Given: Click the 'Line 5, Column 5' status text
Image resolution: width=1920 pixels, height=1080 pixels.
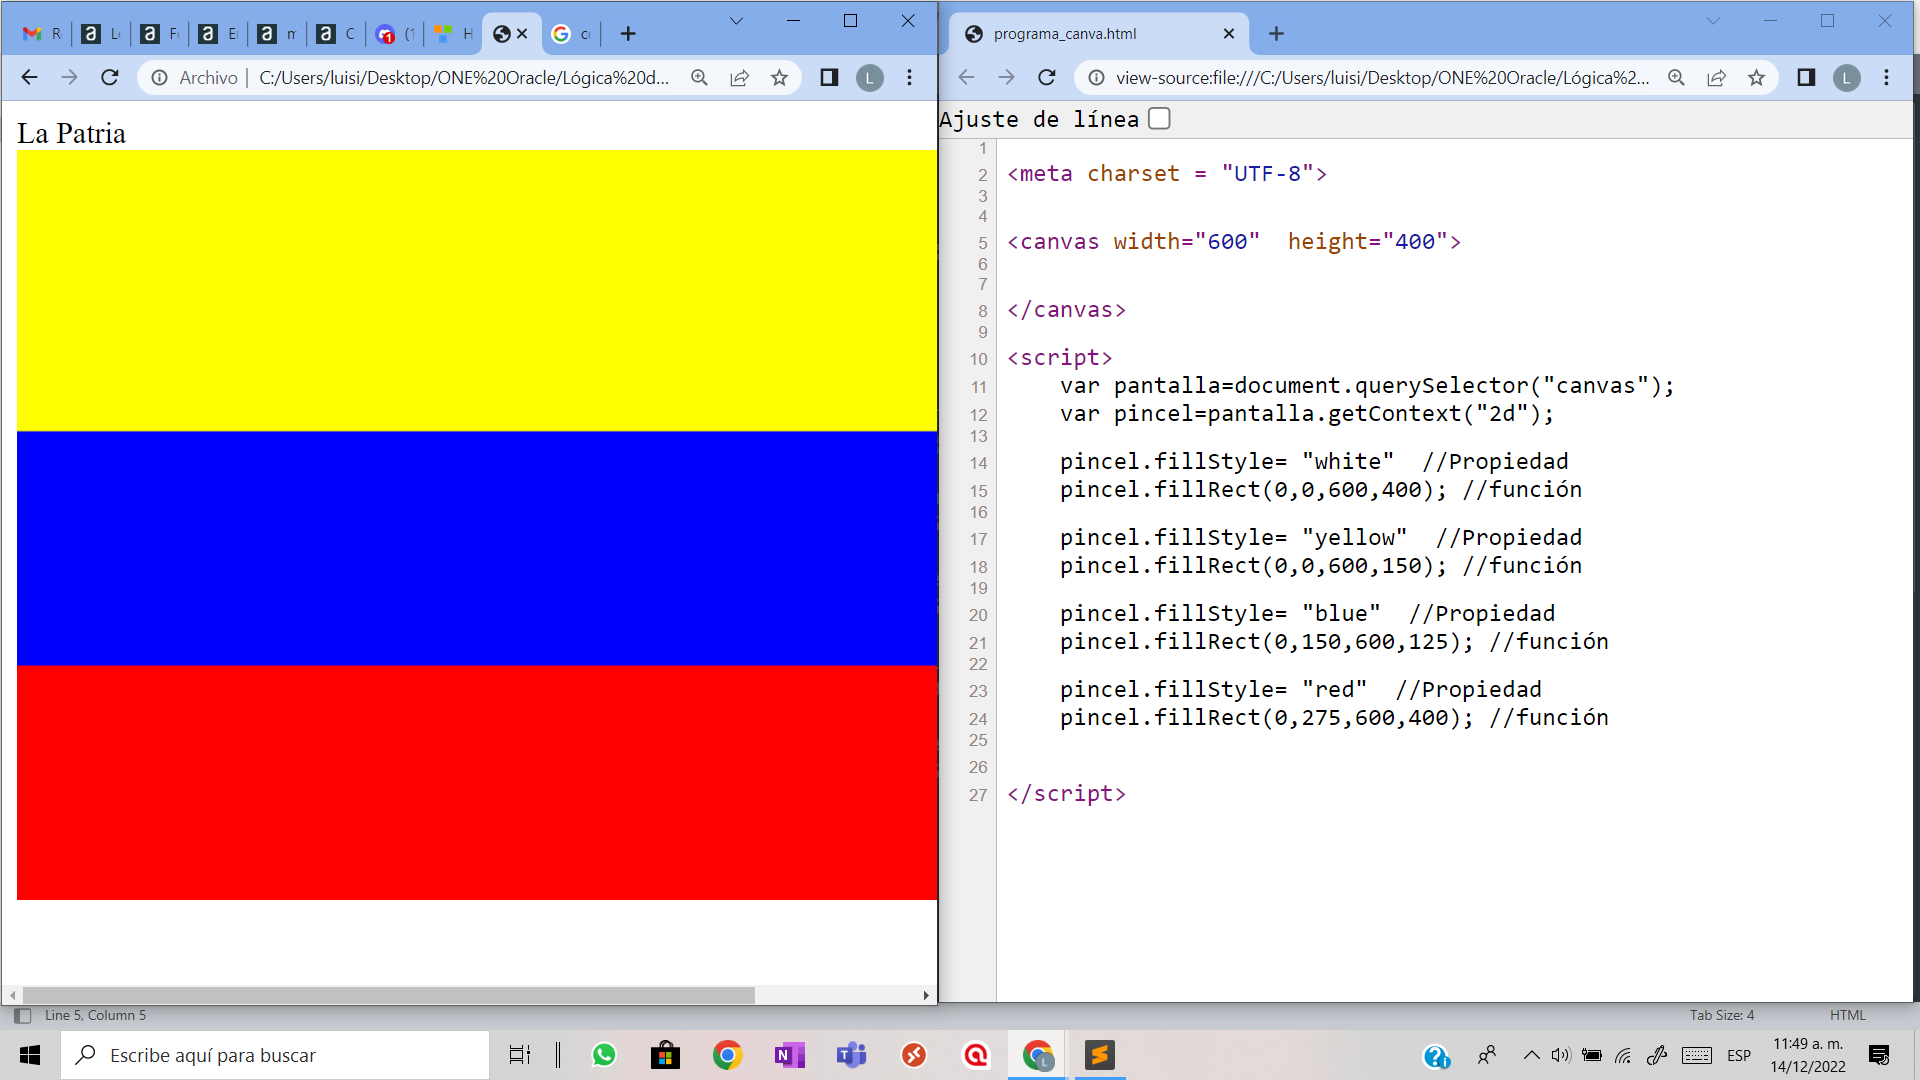Looking at the screenshot, I should coord(95,1015).
